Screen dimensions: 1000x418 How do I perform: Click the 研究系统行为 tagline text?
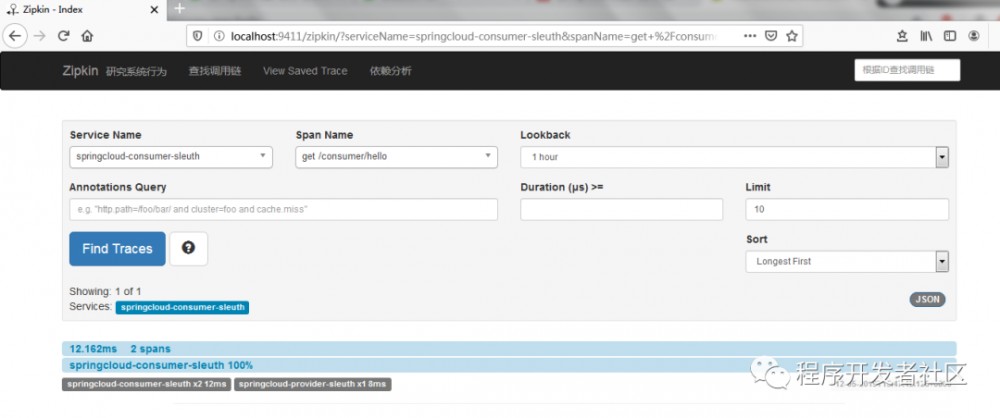pos(136,71)
